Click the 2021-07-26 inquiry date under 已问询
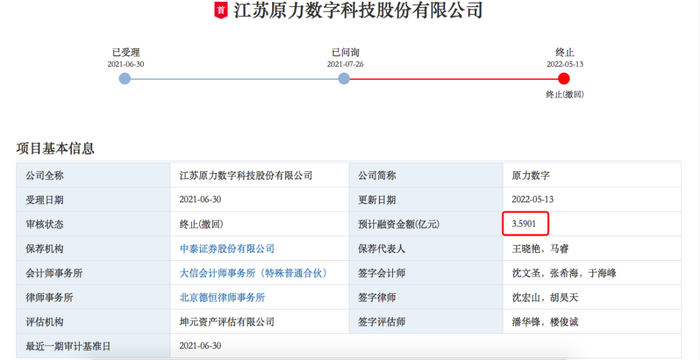This screenshot has height=360, width=700. tap(345, 64)
